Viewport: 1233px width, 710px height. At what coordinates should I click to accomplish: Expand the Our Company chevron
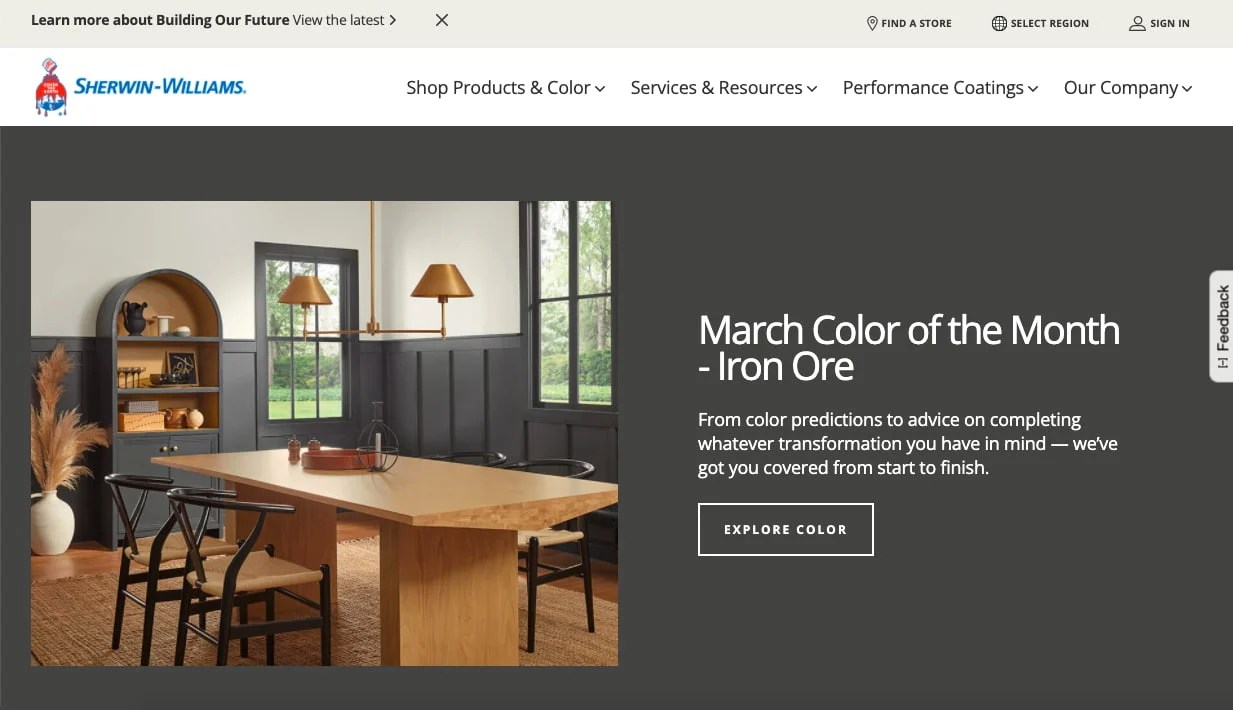pyautogui.click(x=1187, y=89)
